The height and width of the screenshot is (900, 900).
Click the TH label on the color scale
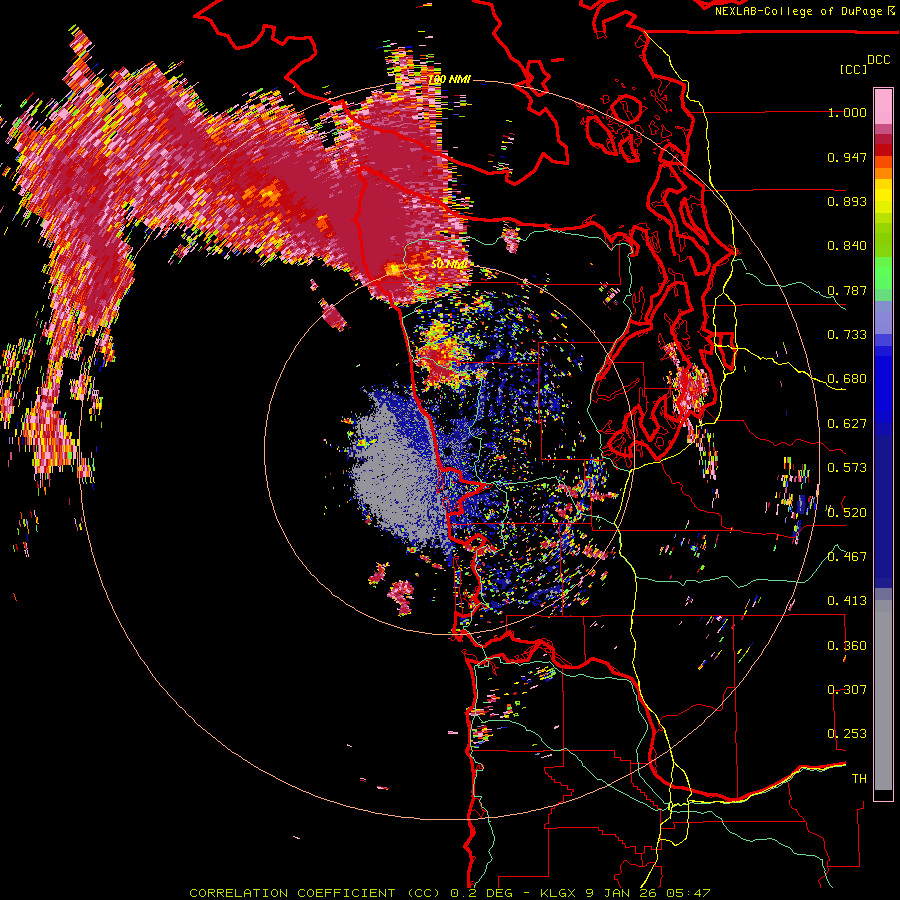(859, 779)
